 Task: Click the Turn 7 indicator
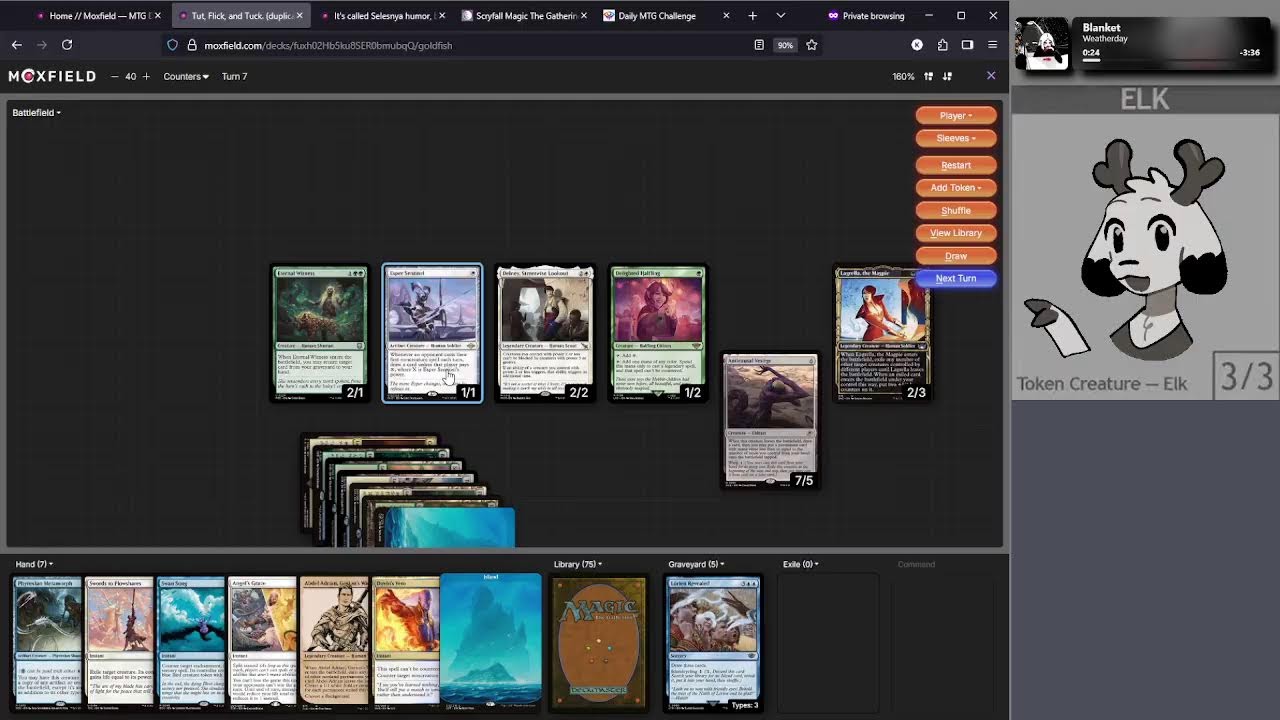coord(234,76)
